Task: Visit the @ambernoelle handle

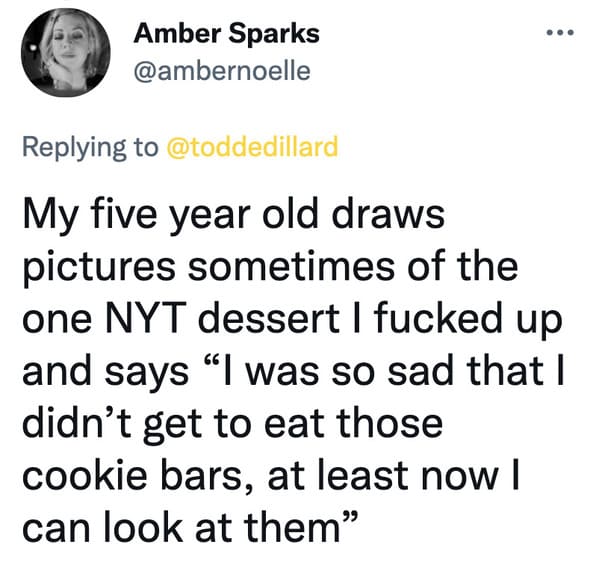Action: 222,71
